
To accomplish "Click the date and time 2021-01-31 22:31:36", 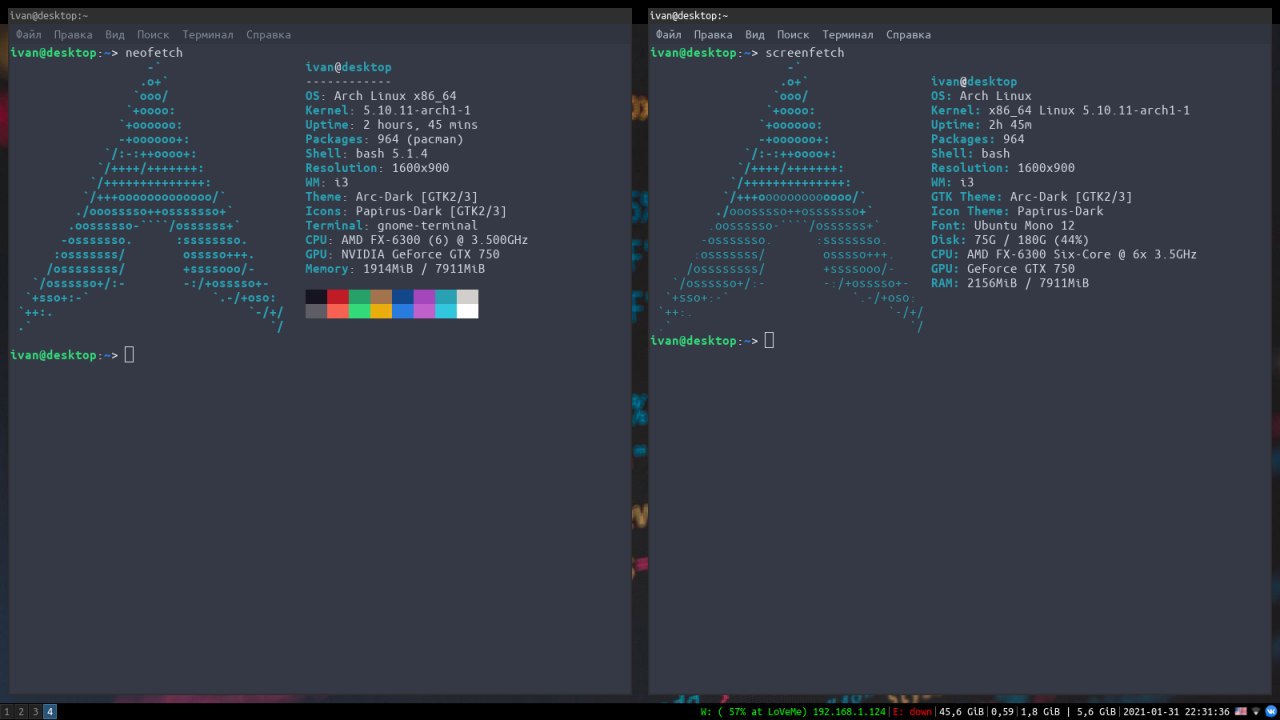I will [x=1177, y=712].
